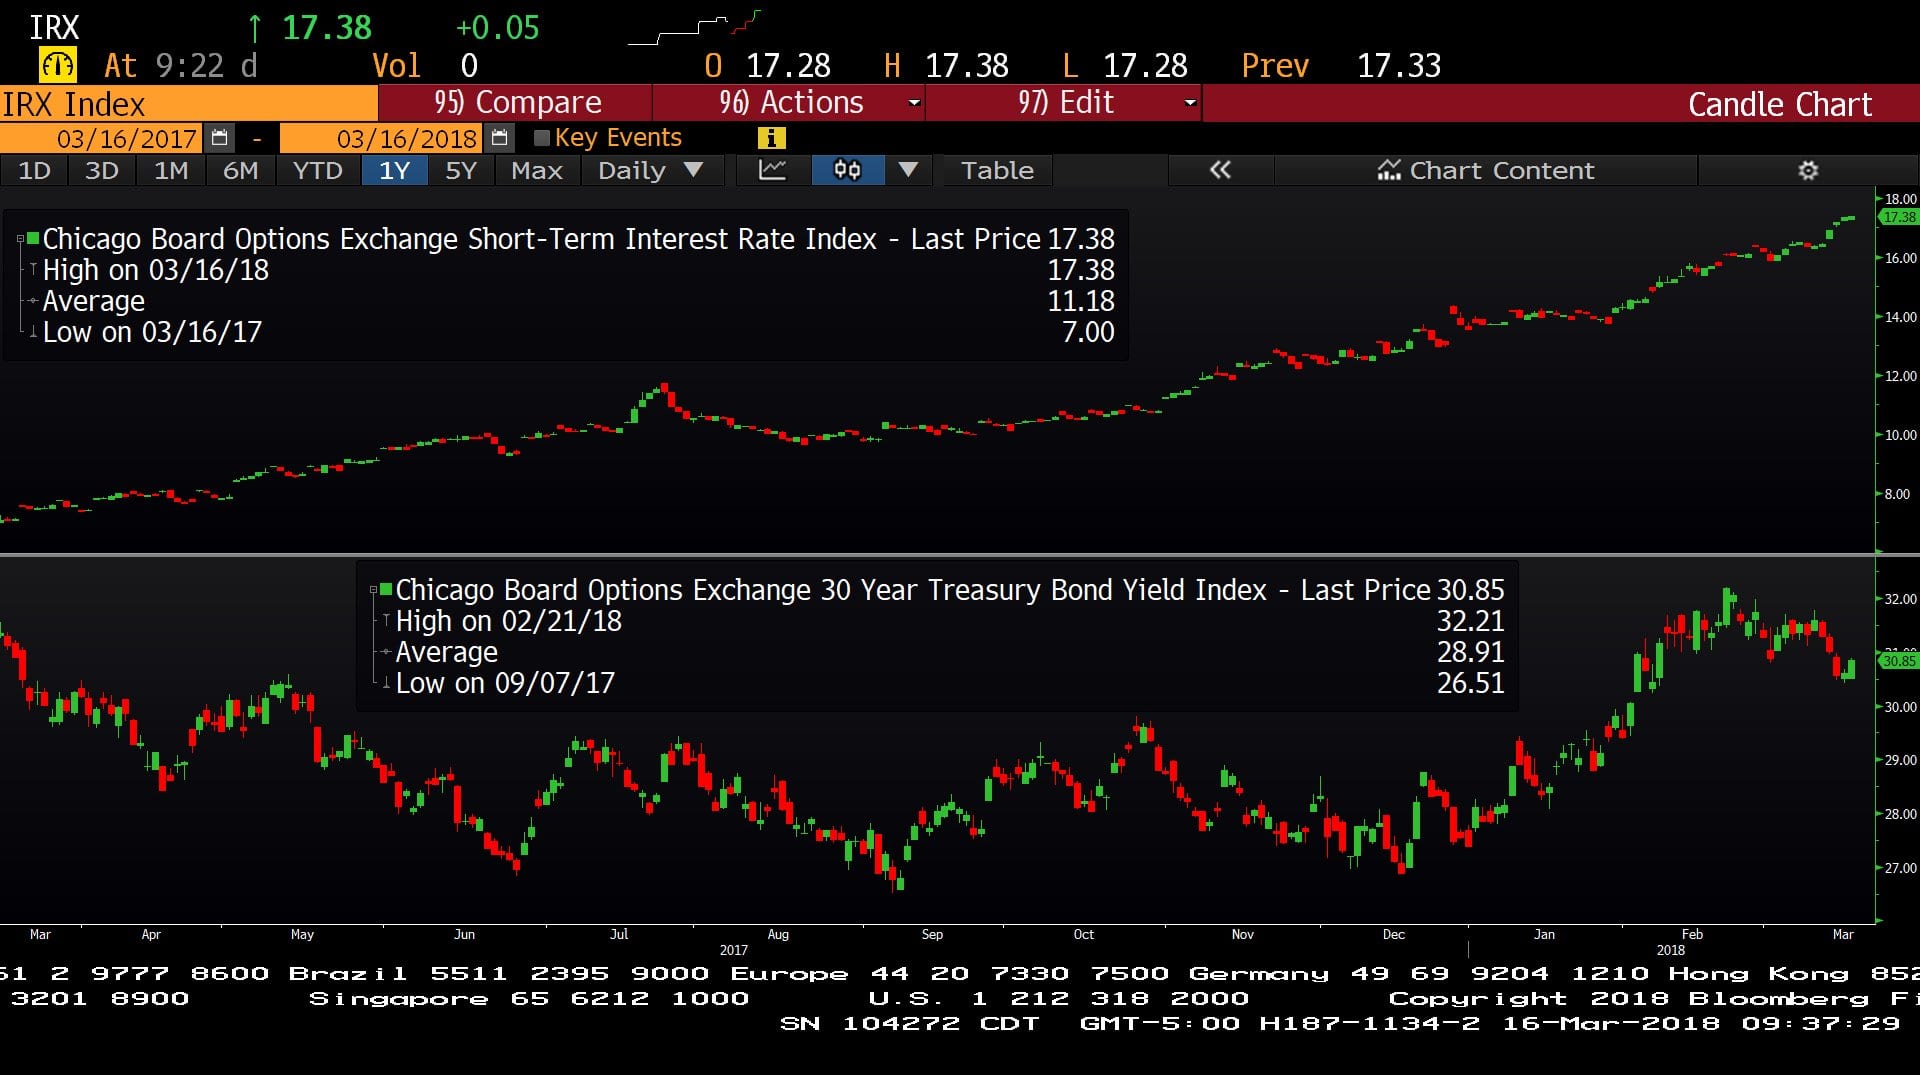This screenshot has width=1920, height=1075.
Task: Select the candlestick chart type icon
Action: [x=847, y=170]
